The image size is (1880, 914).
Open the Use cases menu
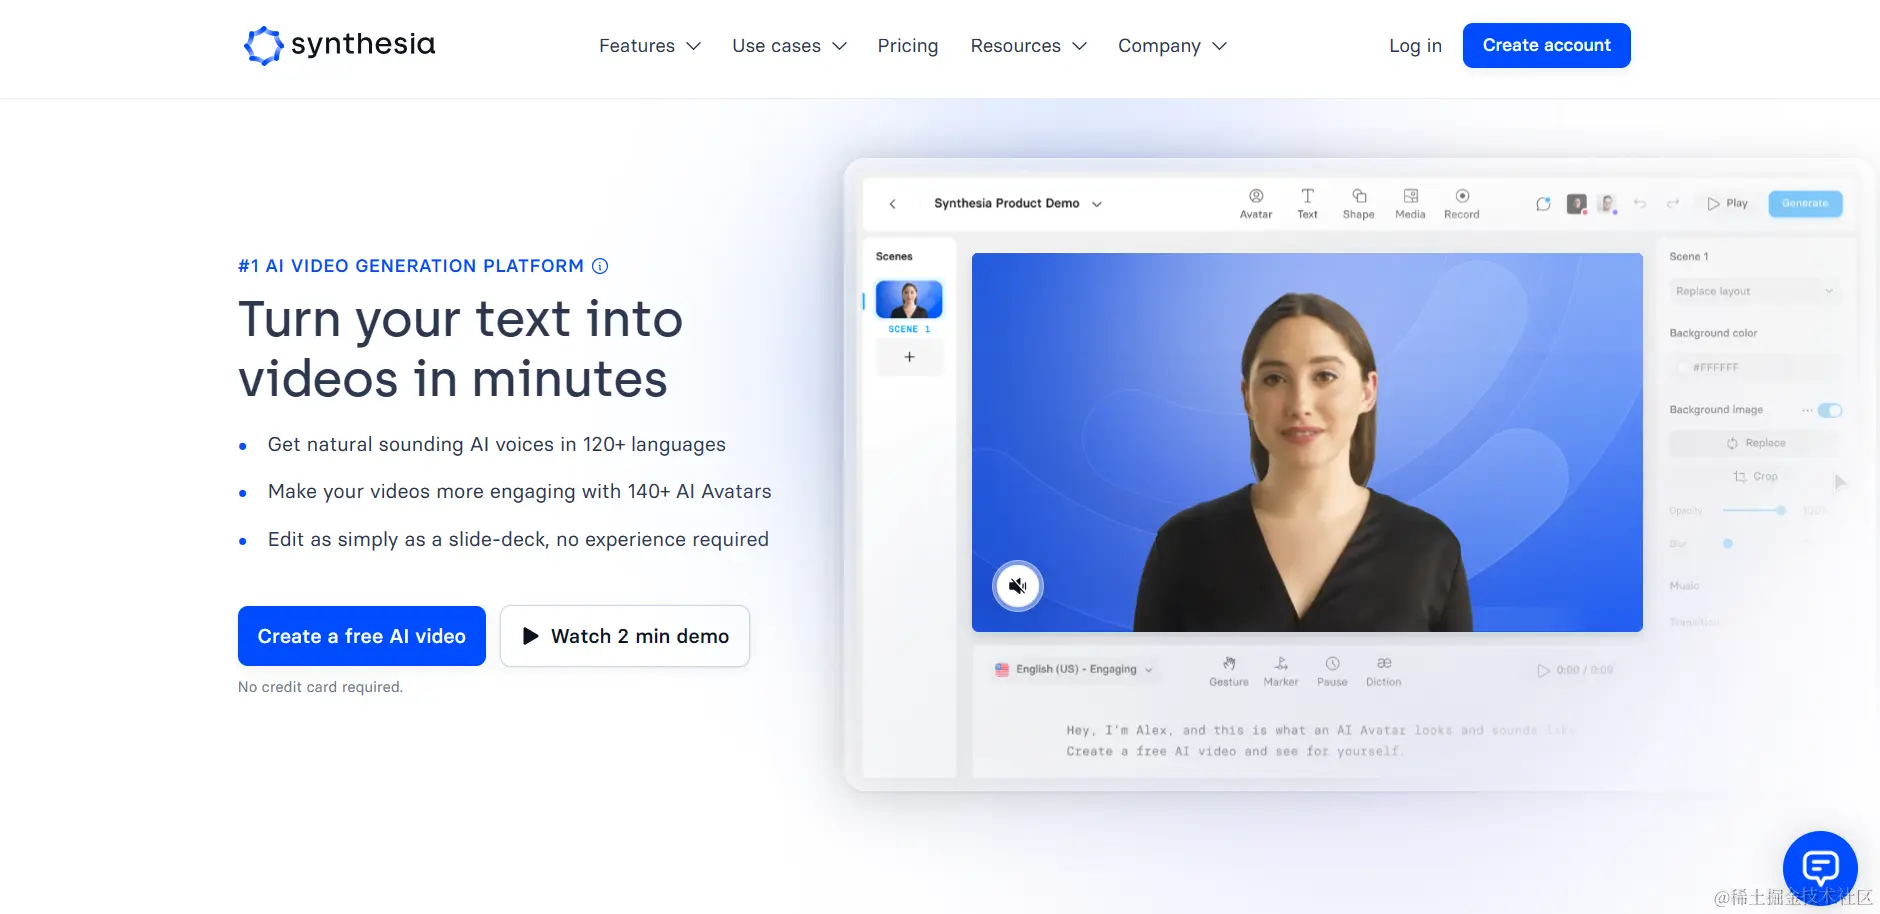click(x=789, y=46)
